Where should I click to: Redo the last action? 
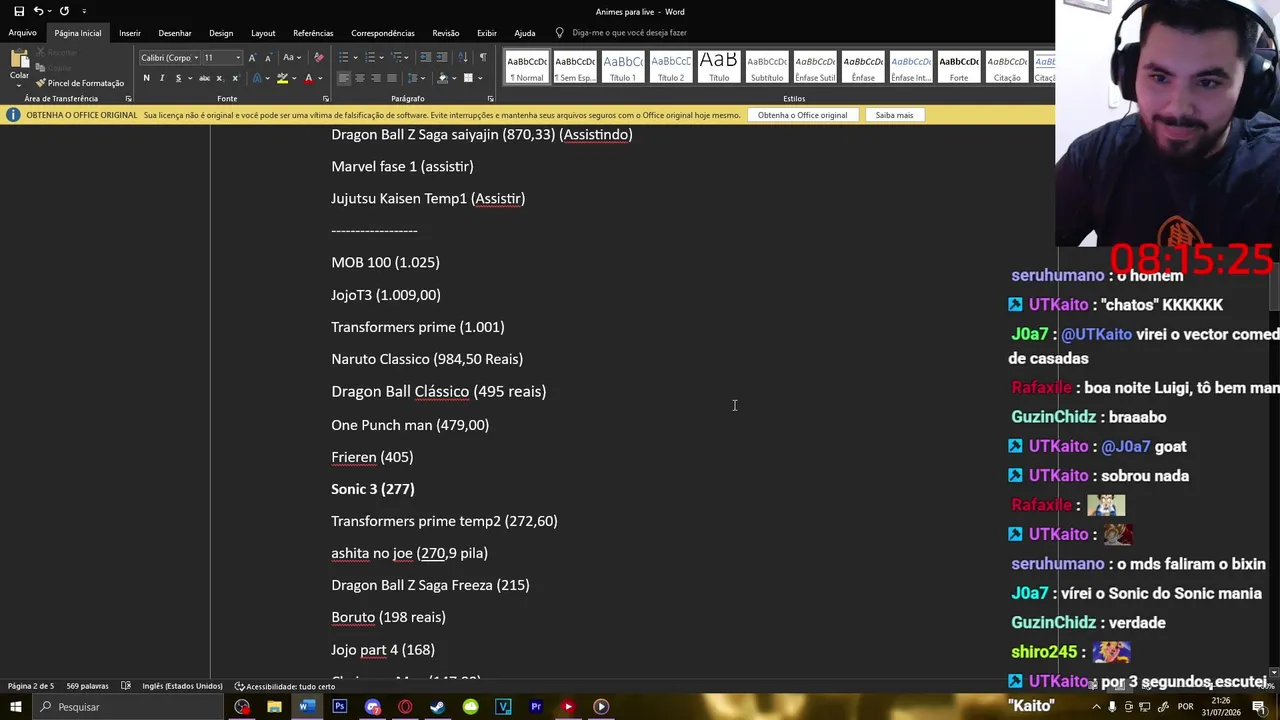pos(64,11)
